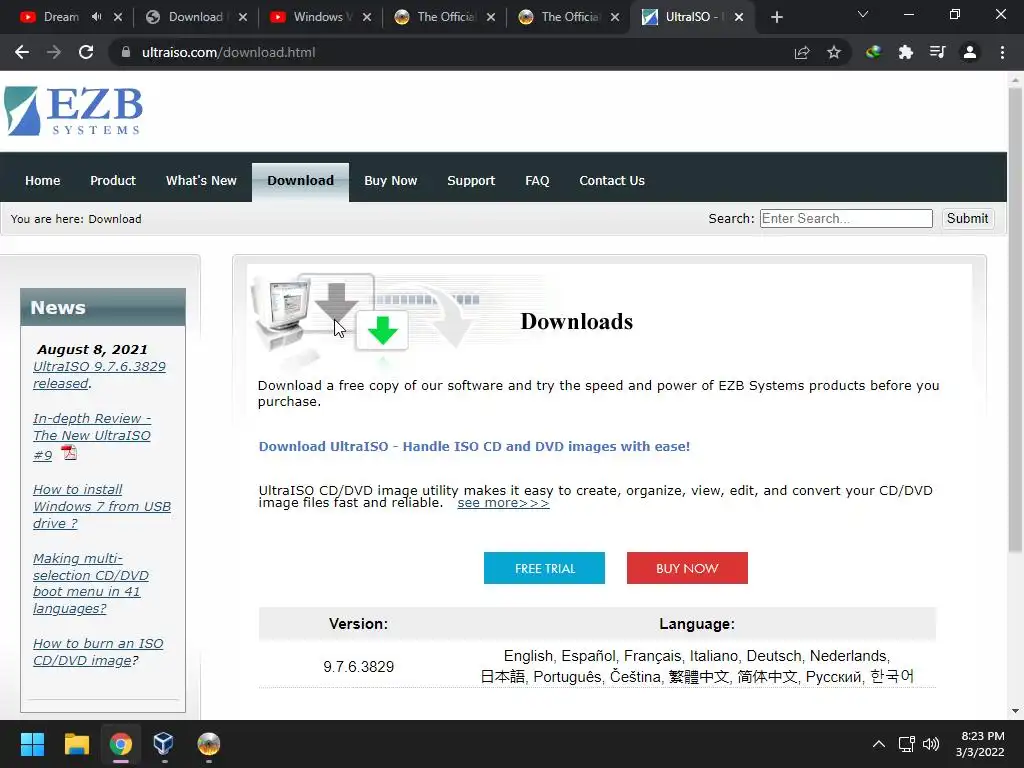The image size is (1024, 768).
Task: Open the tab search chevron
Action: (863, 14)
